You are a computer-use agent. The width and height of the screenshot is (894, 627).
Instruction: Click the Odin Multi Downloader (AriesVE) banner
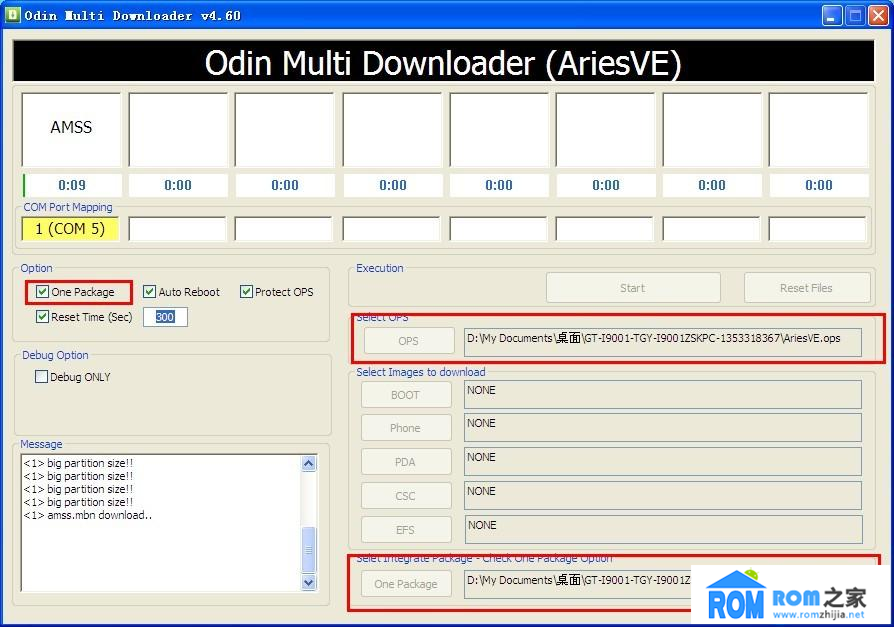pos(444,62)
